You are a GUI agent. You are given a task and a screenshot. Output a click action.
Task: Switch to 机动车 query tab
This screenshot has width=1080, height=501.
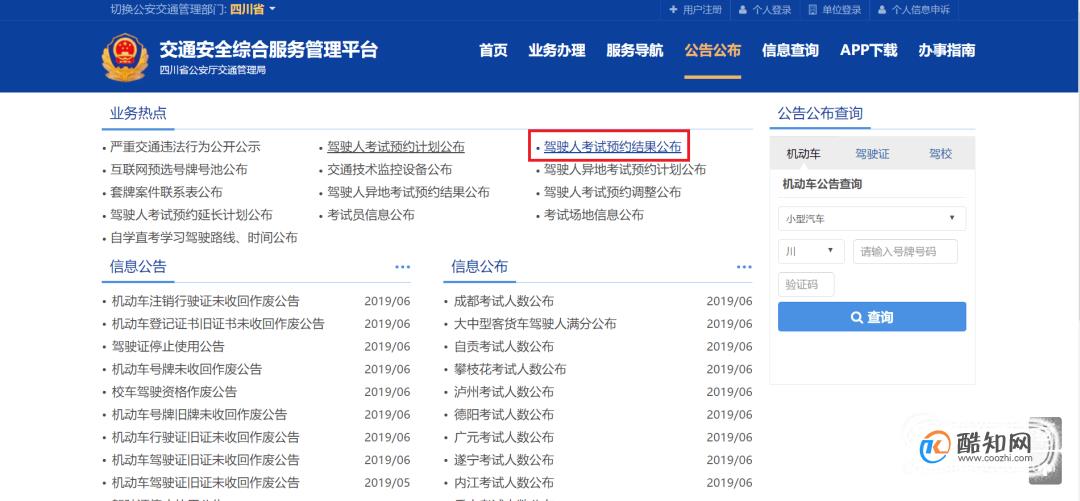[803, 154]
